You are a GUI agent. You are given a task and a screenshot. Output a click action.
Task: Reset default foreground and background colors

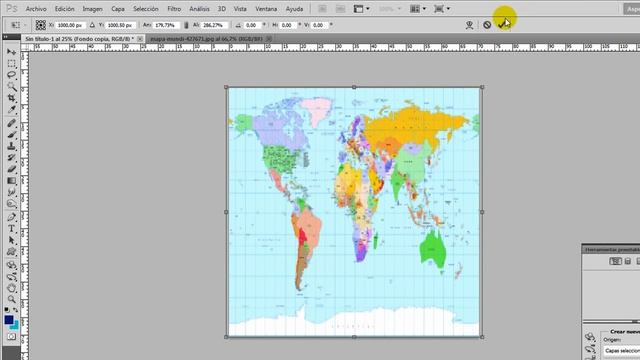(7, 309)
